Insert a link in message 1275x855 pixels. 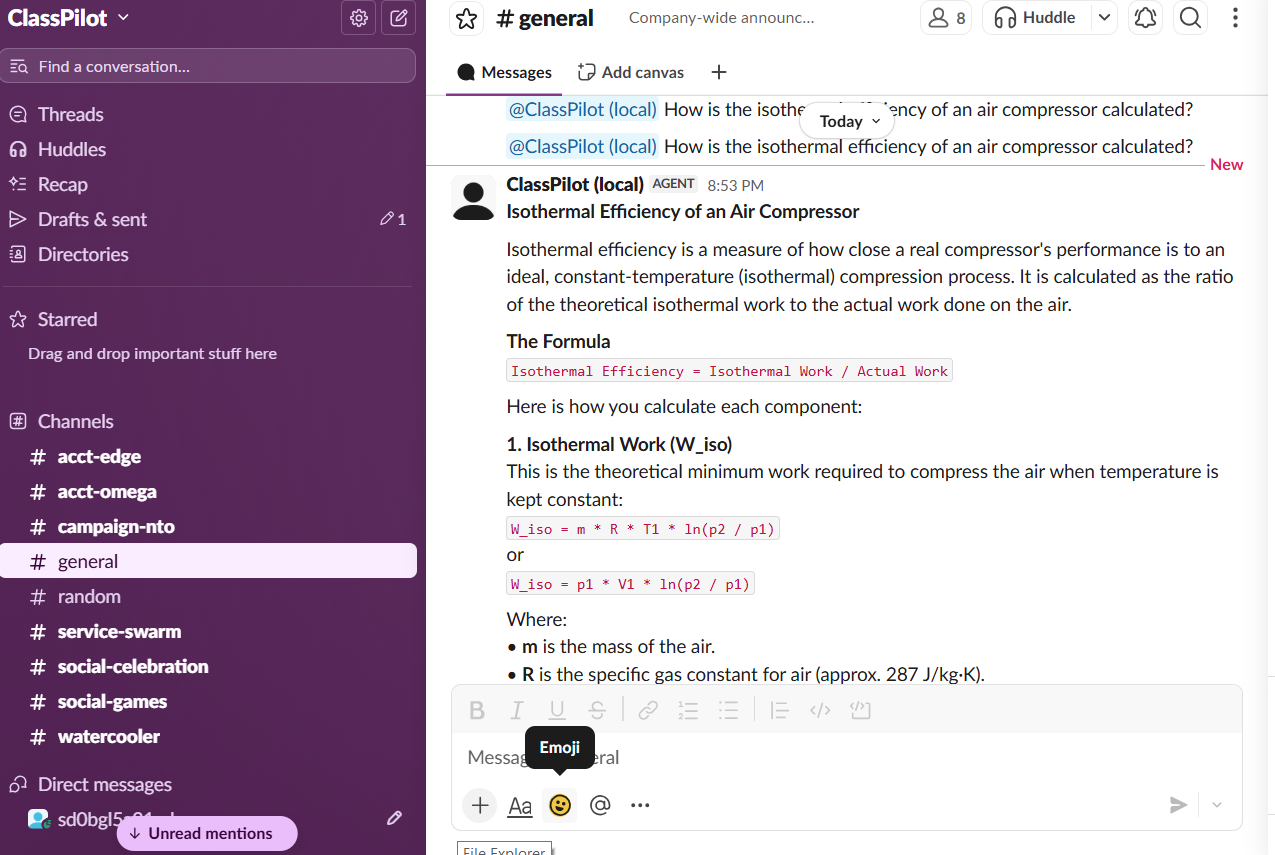pyautogui.click(x=648, y=710)
